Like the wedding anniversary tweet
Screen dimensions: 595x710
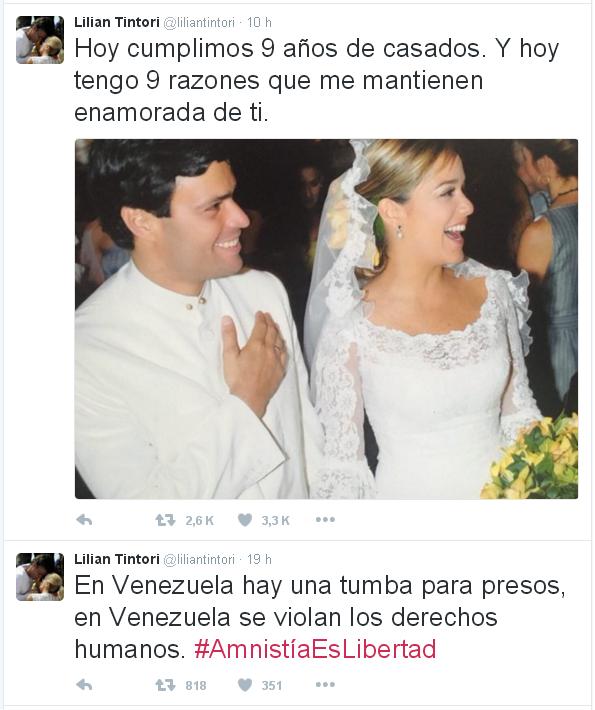[245, 520]
